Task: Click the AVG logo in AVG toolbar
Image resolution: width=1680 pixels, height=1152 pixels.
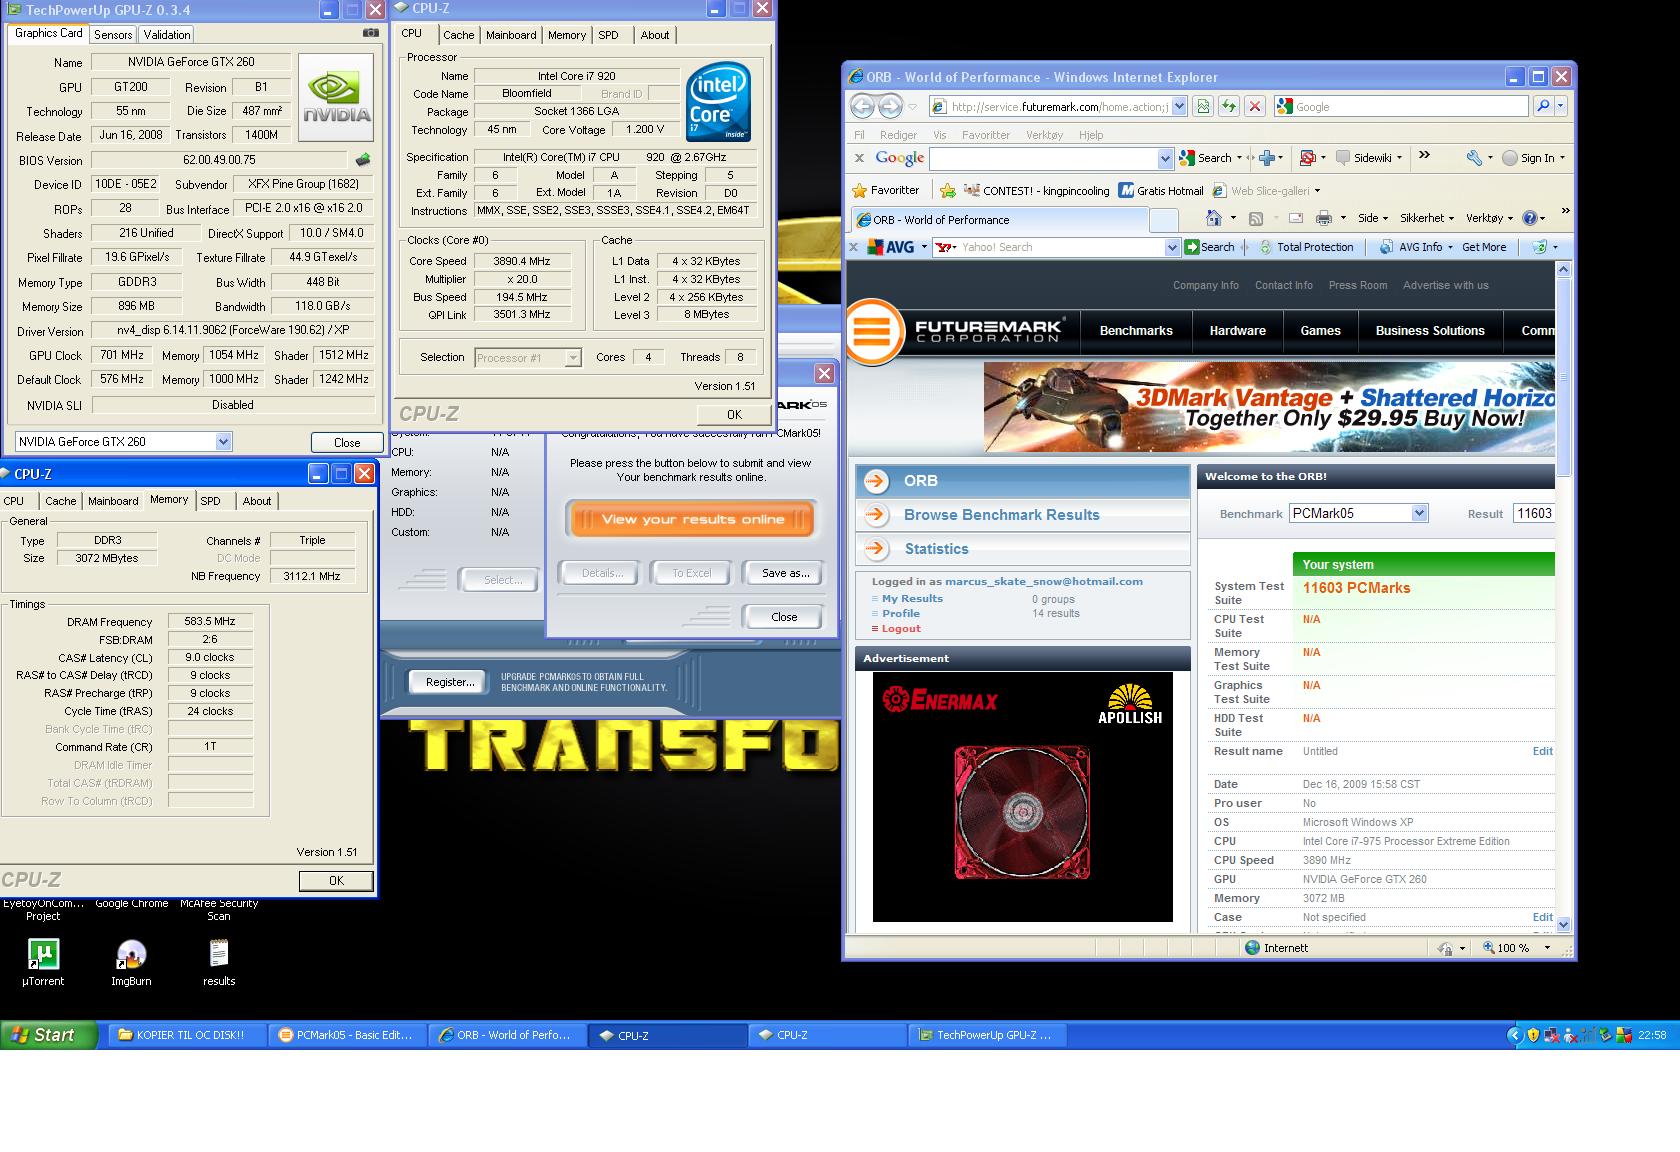Action: pos(892,247)
